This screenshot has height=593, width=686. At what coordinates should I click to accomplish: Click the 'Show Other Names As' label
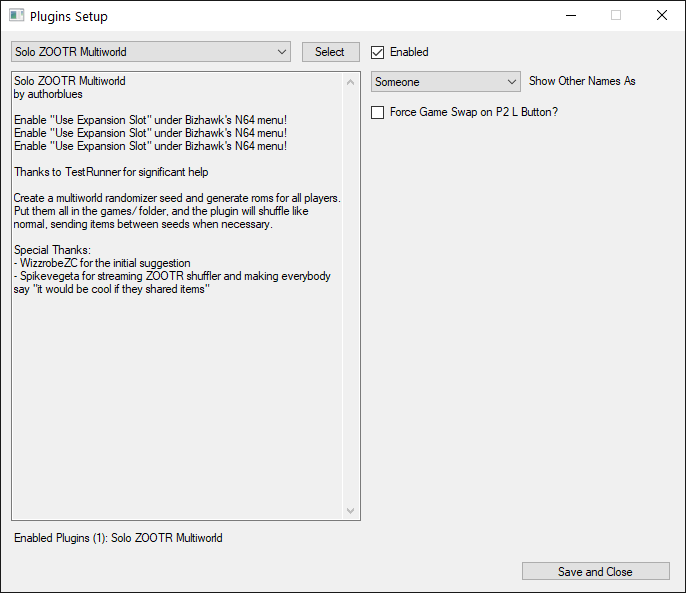coord(582,81)
